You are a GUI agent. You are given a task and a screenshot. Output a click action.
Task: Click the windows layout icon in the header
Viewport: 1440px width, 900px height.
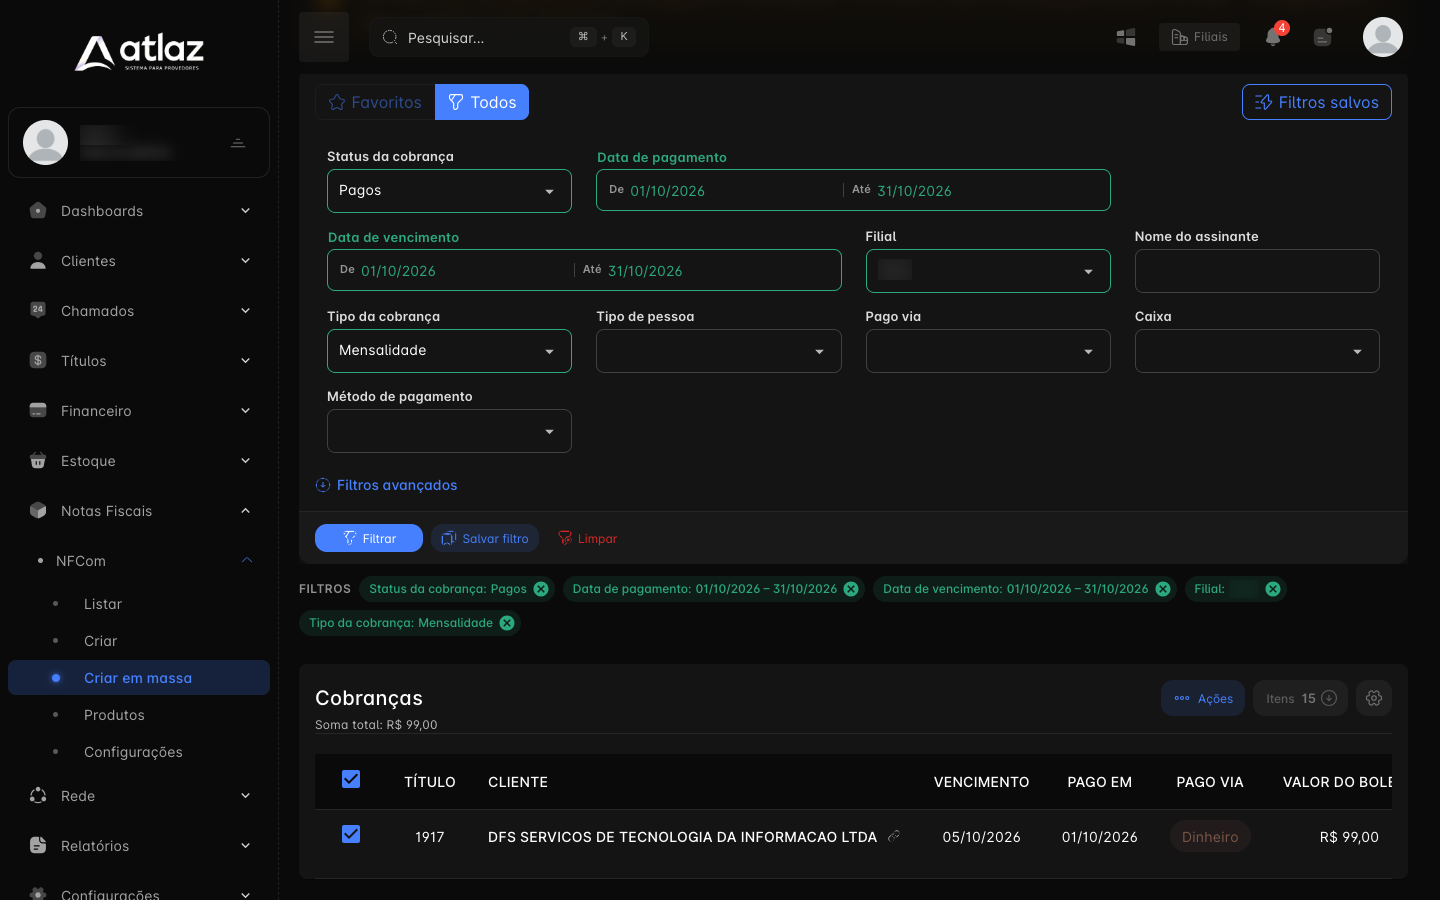[1126, 37]
